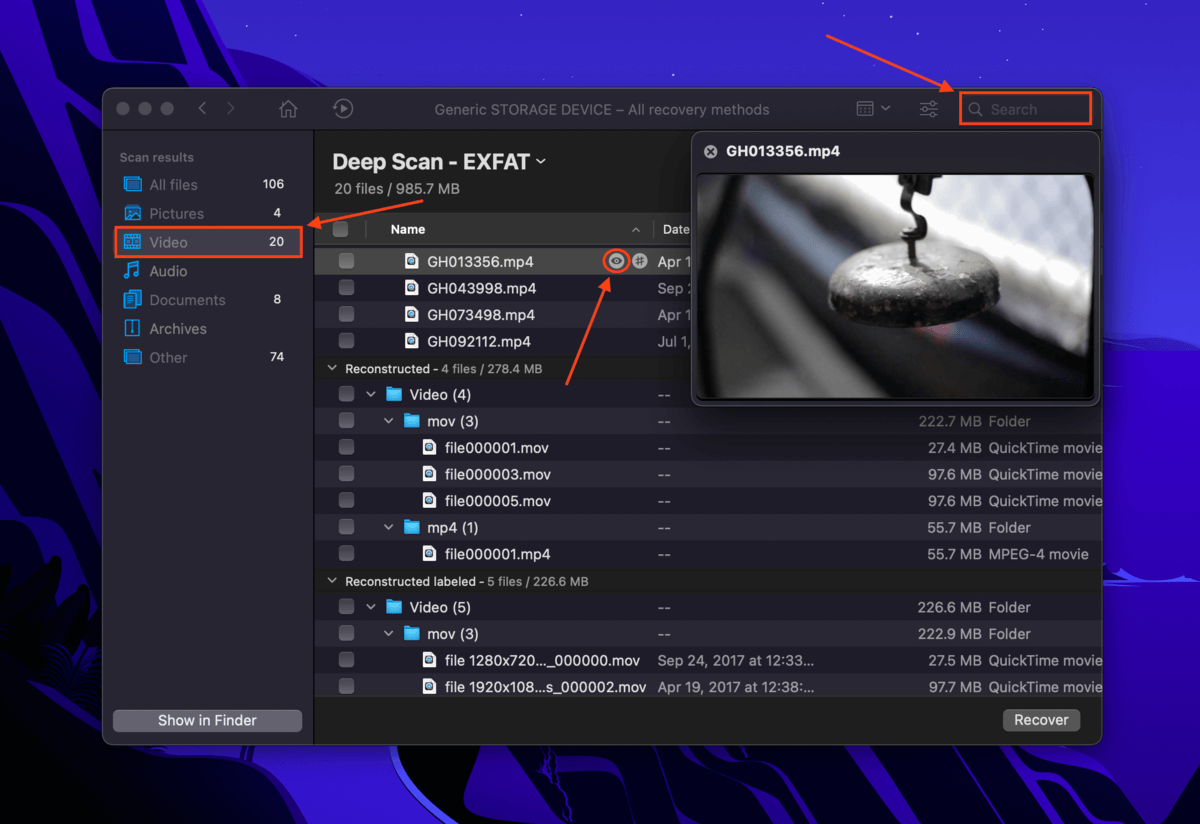This screenshot has height=824, width=1200.
Task: Click the Video (4) folder icon
Action: (x=393, y=394)
